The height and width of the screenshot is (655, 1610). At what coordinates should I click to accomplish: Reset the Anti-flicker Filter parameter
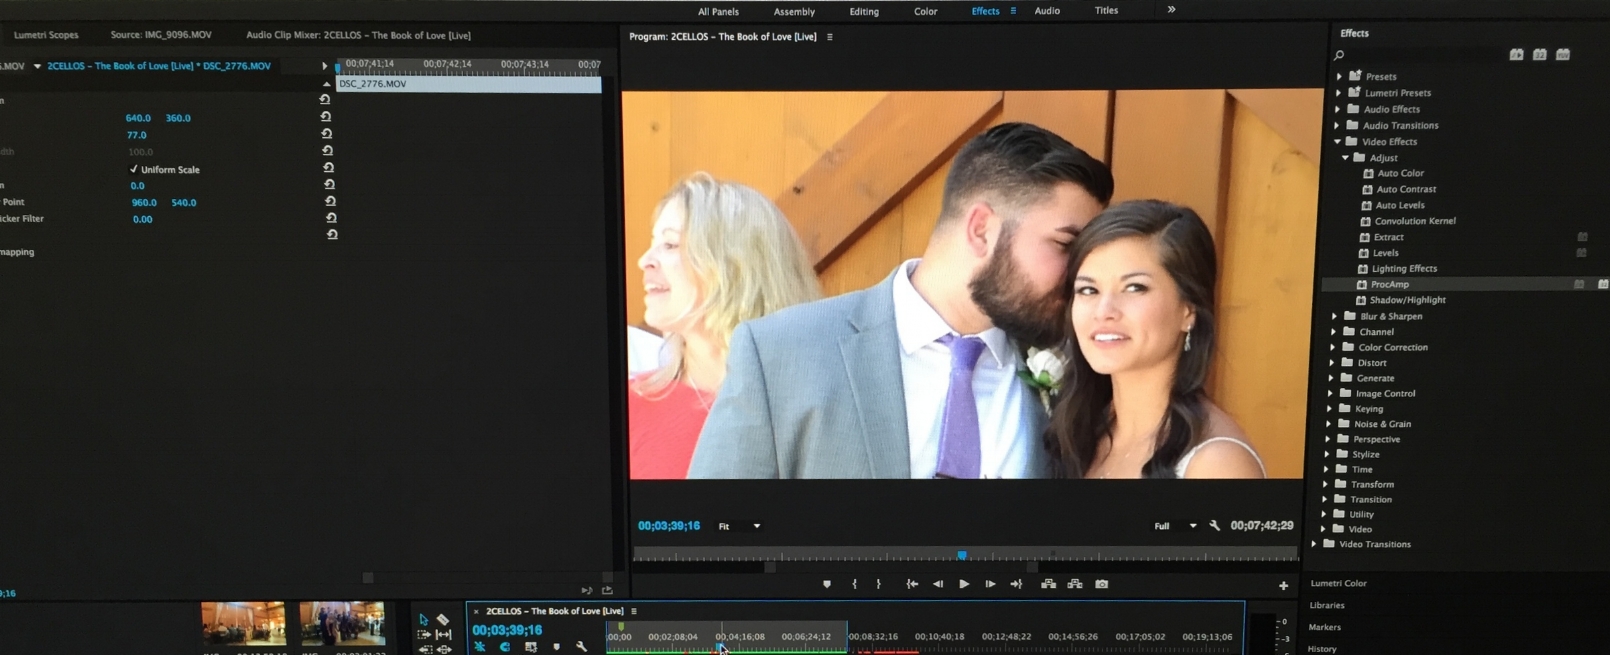click(x=331, y=218)
